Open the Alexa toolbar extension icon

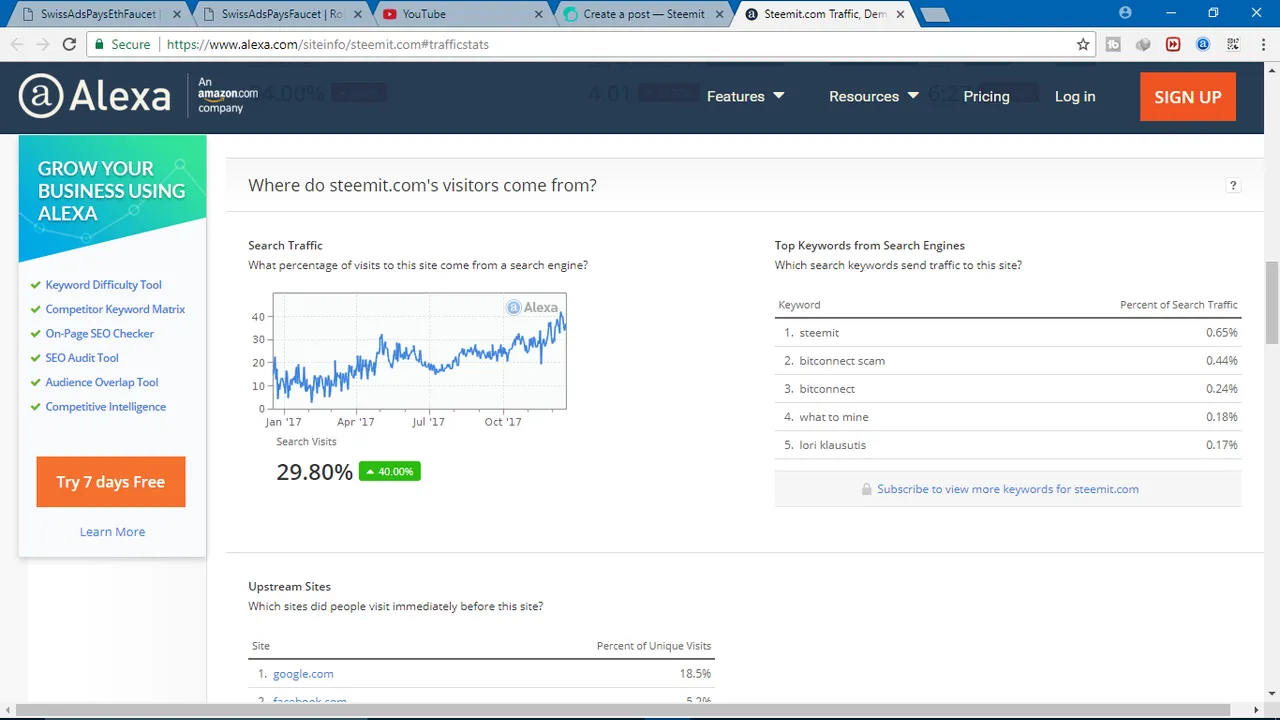[1203, 44]
